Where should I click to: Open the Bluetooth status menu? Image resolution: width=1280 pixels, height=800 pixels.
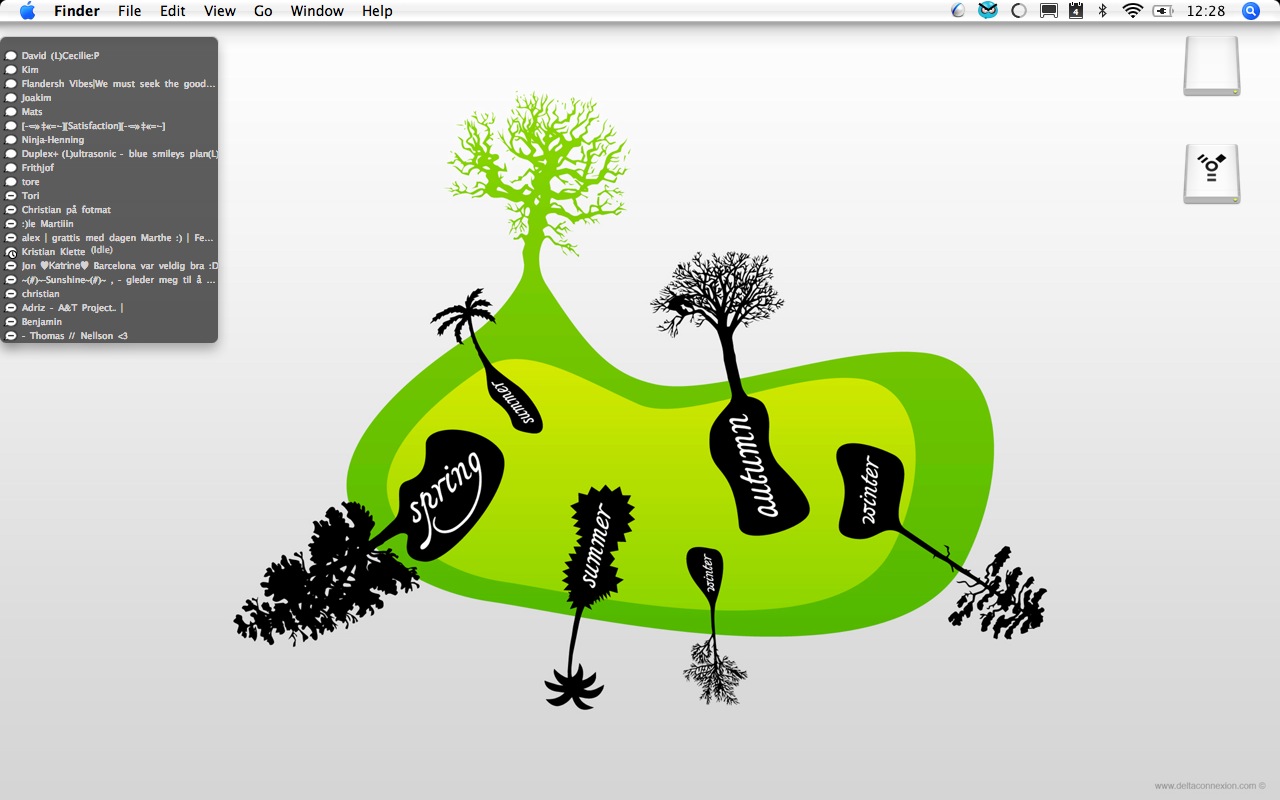pos(1103,11)
